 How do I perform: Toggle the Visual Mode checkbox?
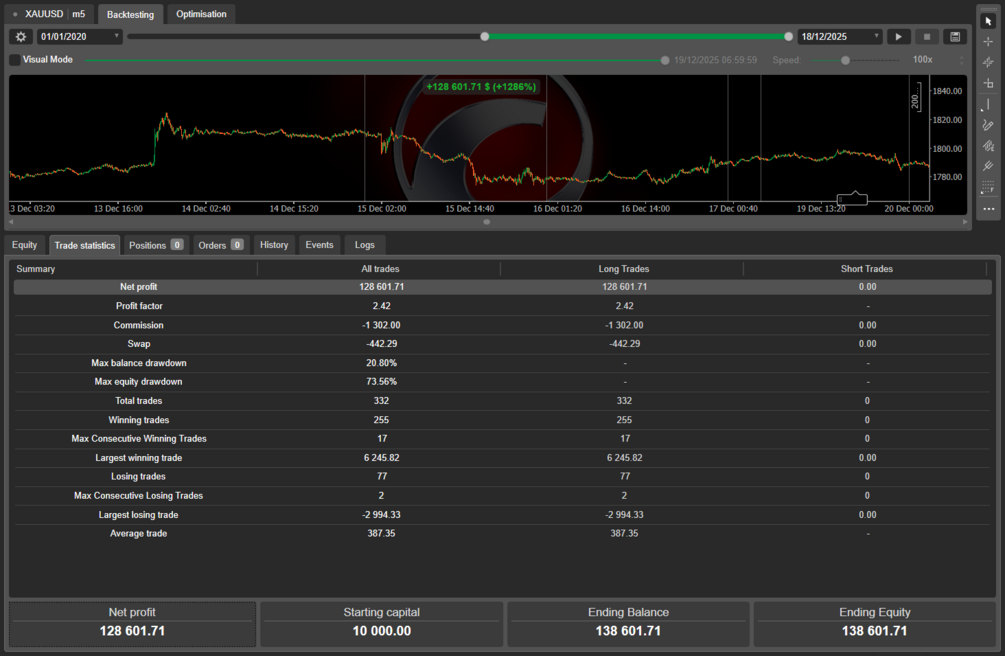pyautogui.click(x=15, y=60)
